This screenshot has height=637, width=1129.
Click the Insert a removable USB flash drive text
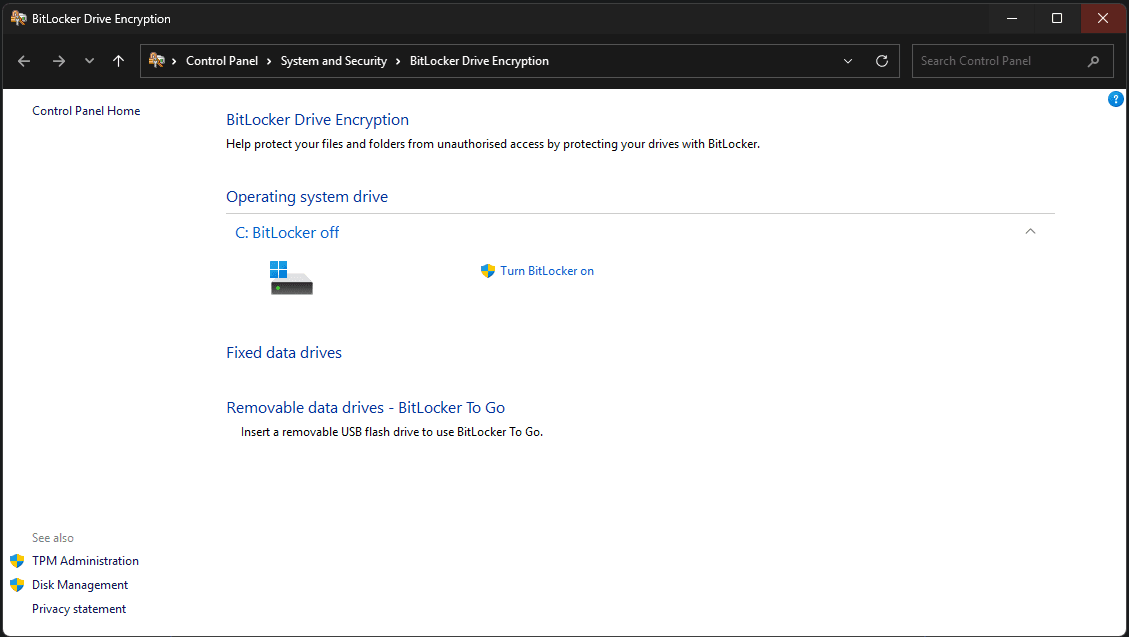pos(392,432)
